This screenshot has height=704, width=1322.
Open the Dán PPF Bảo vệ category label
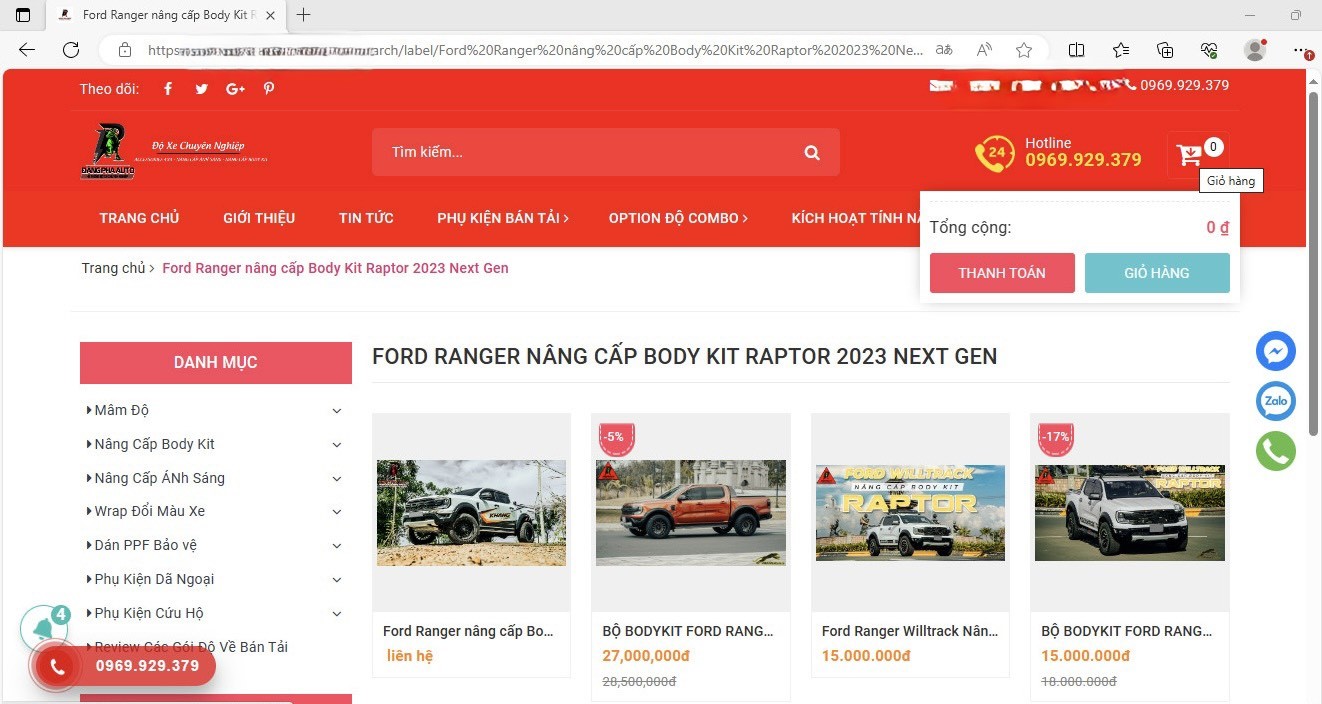(146, 545)
